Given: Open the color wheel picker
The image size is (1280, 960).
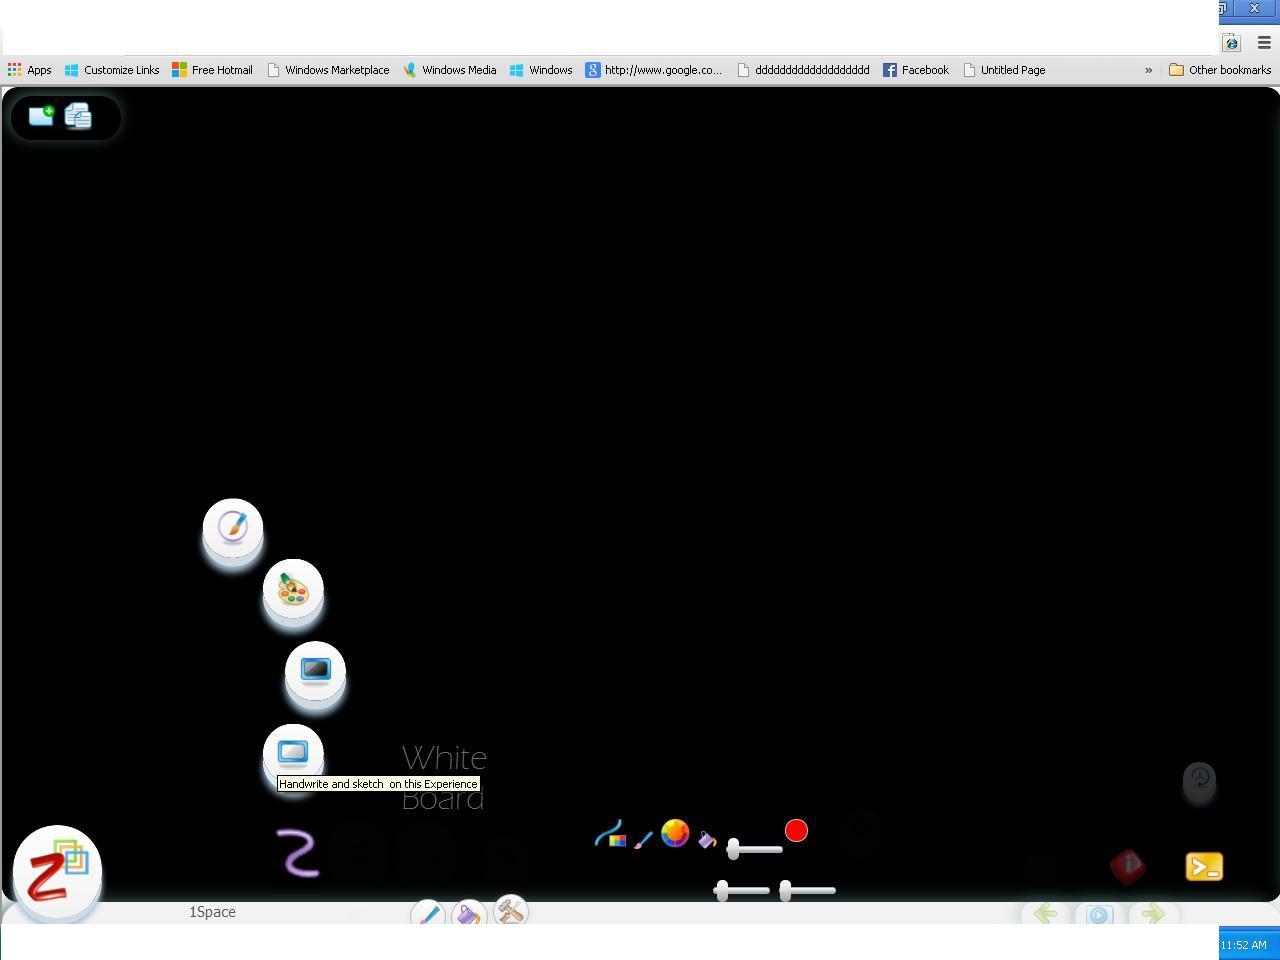Looking at the screenshot, I should click(675, 833).
